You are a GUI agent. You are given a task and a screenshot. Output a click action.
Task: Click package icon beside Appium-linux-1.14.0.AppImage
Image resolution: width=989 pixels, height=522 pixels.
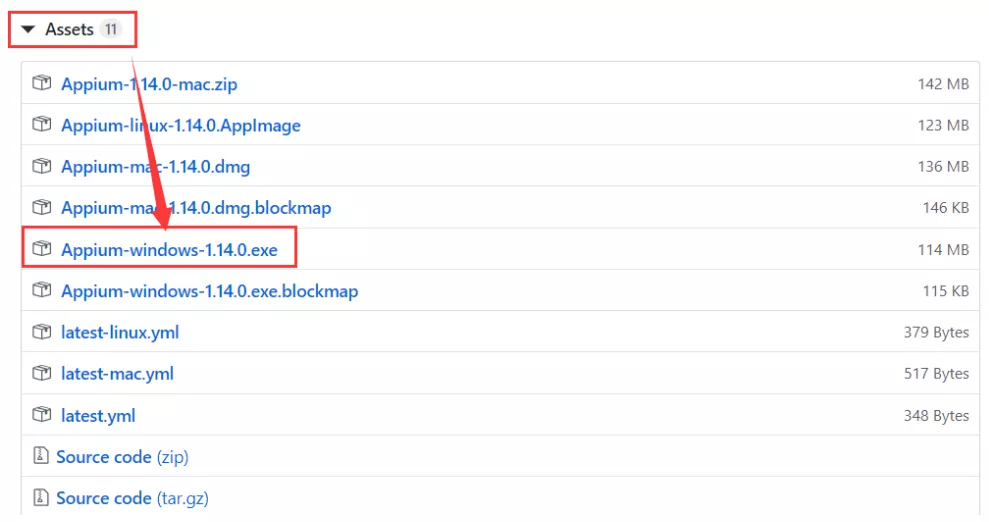42,124
